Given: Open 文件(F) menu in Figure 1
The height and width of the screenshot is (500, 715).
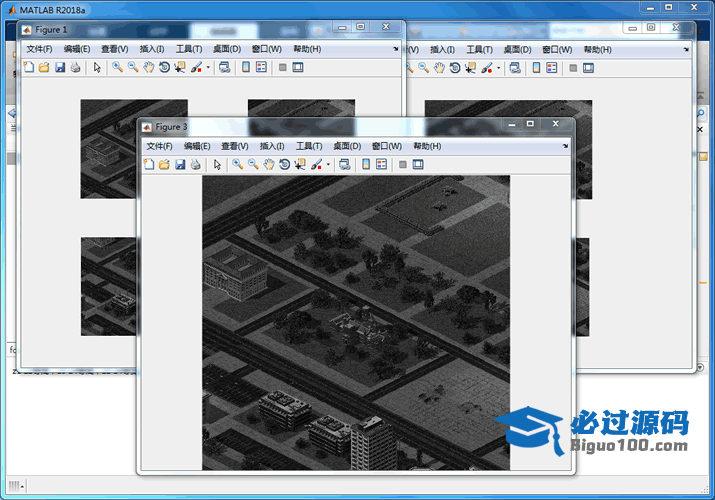Looking at the screenshot, I should coord(39,49).
